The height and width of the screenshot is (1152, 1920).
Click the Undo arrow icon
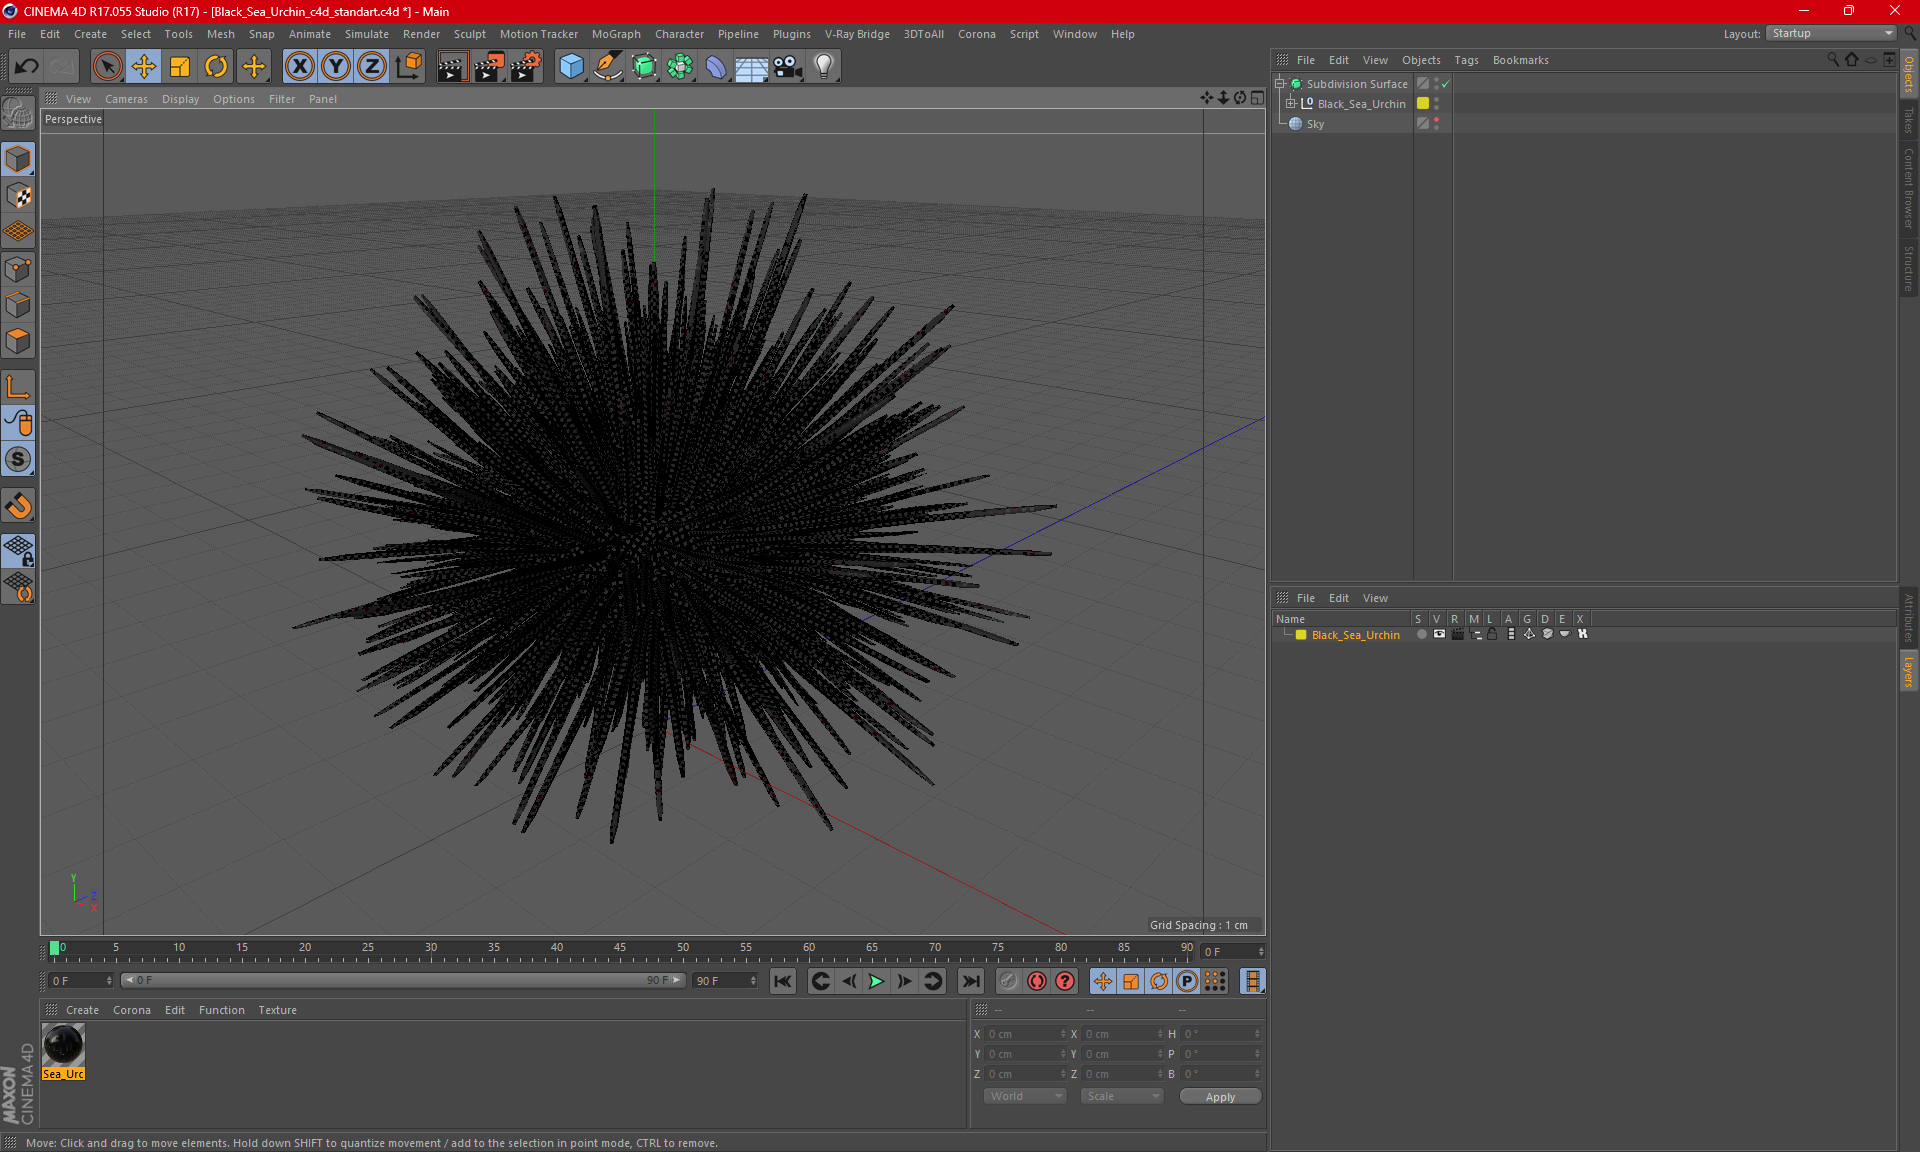coord(27,67)
